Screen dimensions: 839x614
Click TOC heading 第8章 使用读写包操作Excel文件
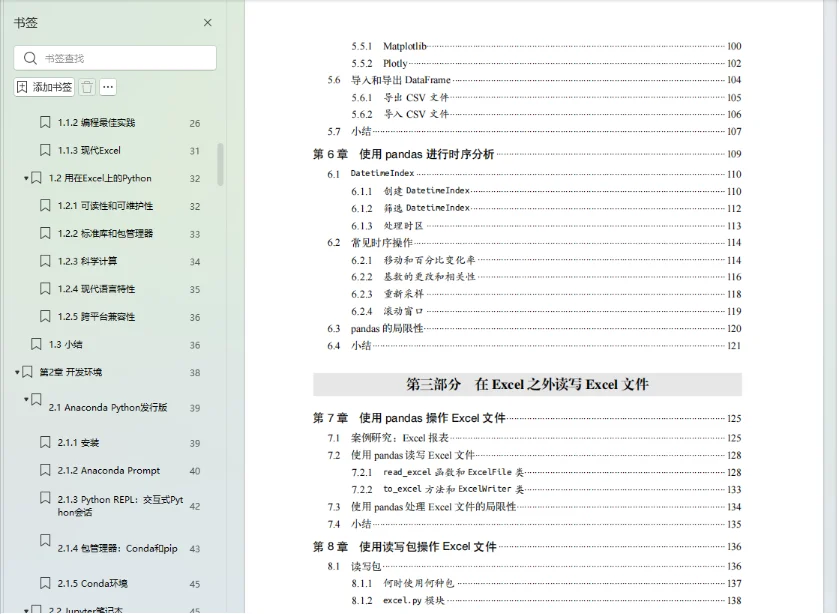click(x=527, y=547)
